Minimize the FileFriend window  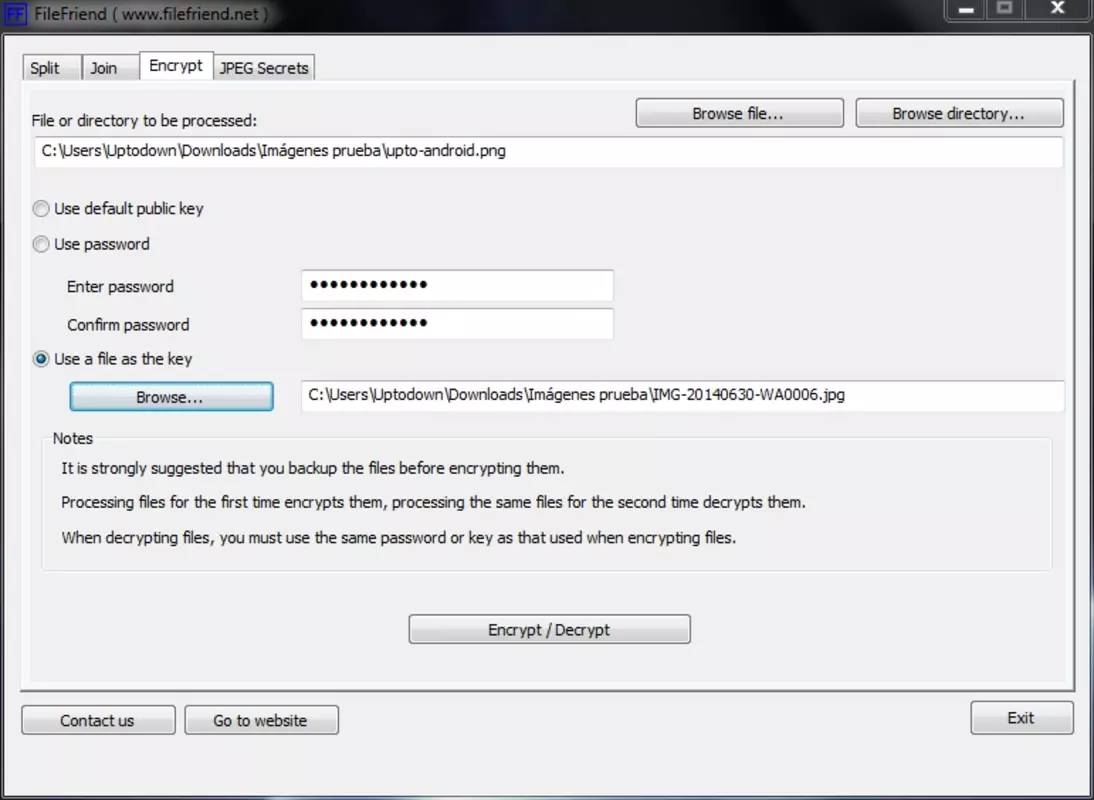[966, 9]
